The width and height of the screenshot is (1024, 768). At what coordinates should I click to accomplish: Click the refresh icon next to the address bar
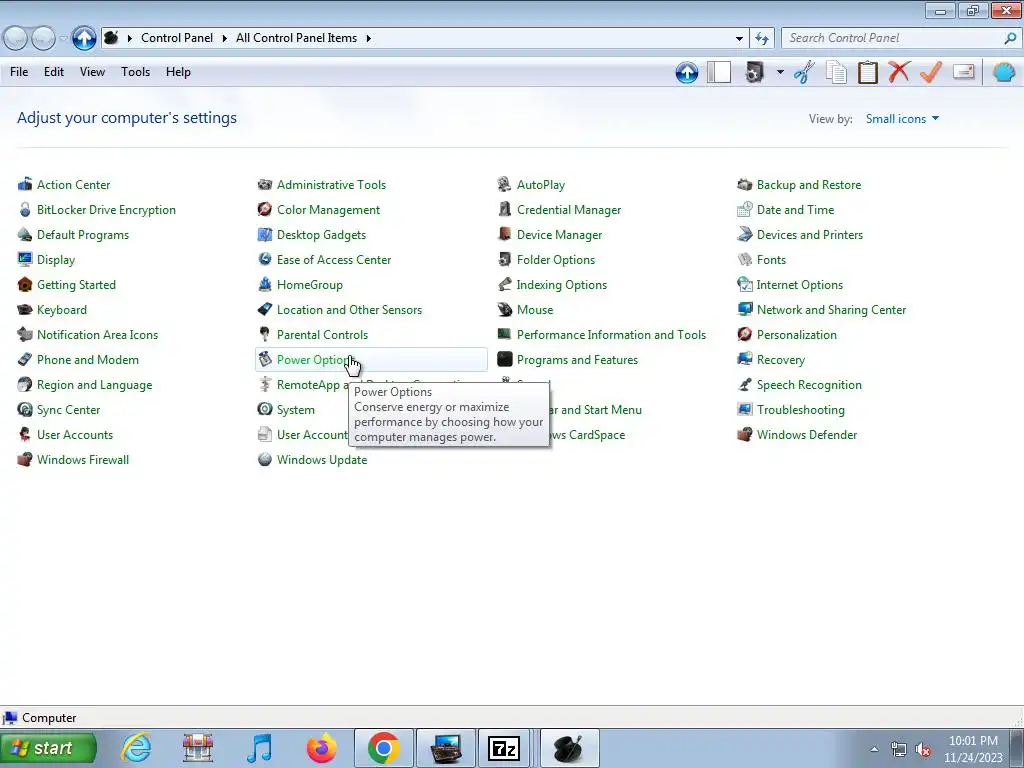pyautogui.click(x=761, y=39)
